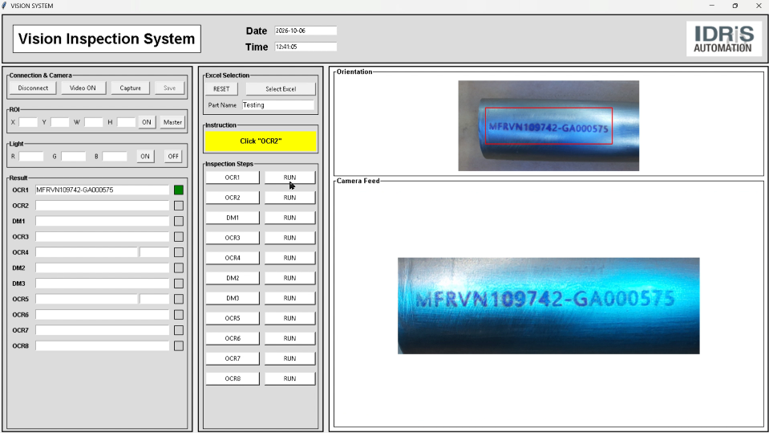
Task: Click the green OCR1 status indicator
Action: [x=179, y=190]
